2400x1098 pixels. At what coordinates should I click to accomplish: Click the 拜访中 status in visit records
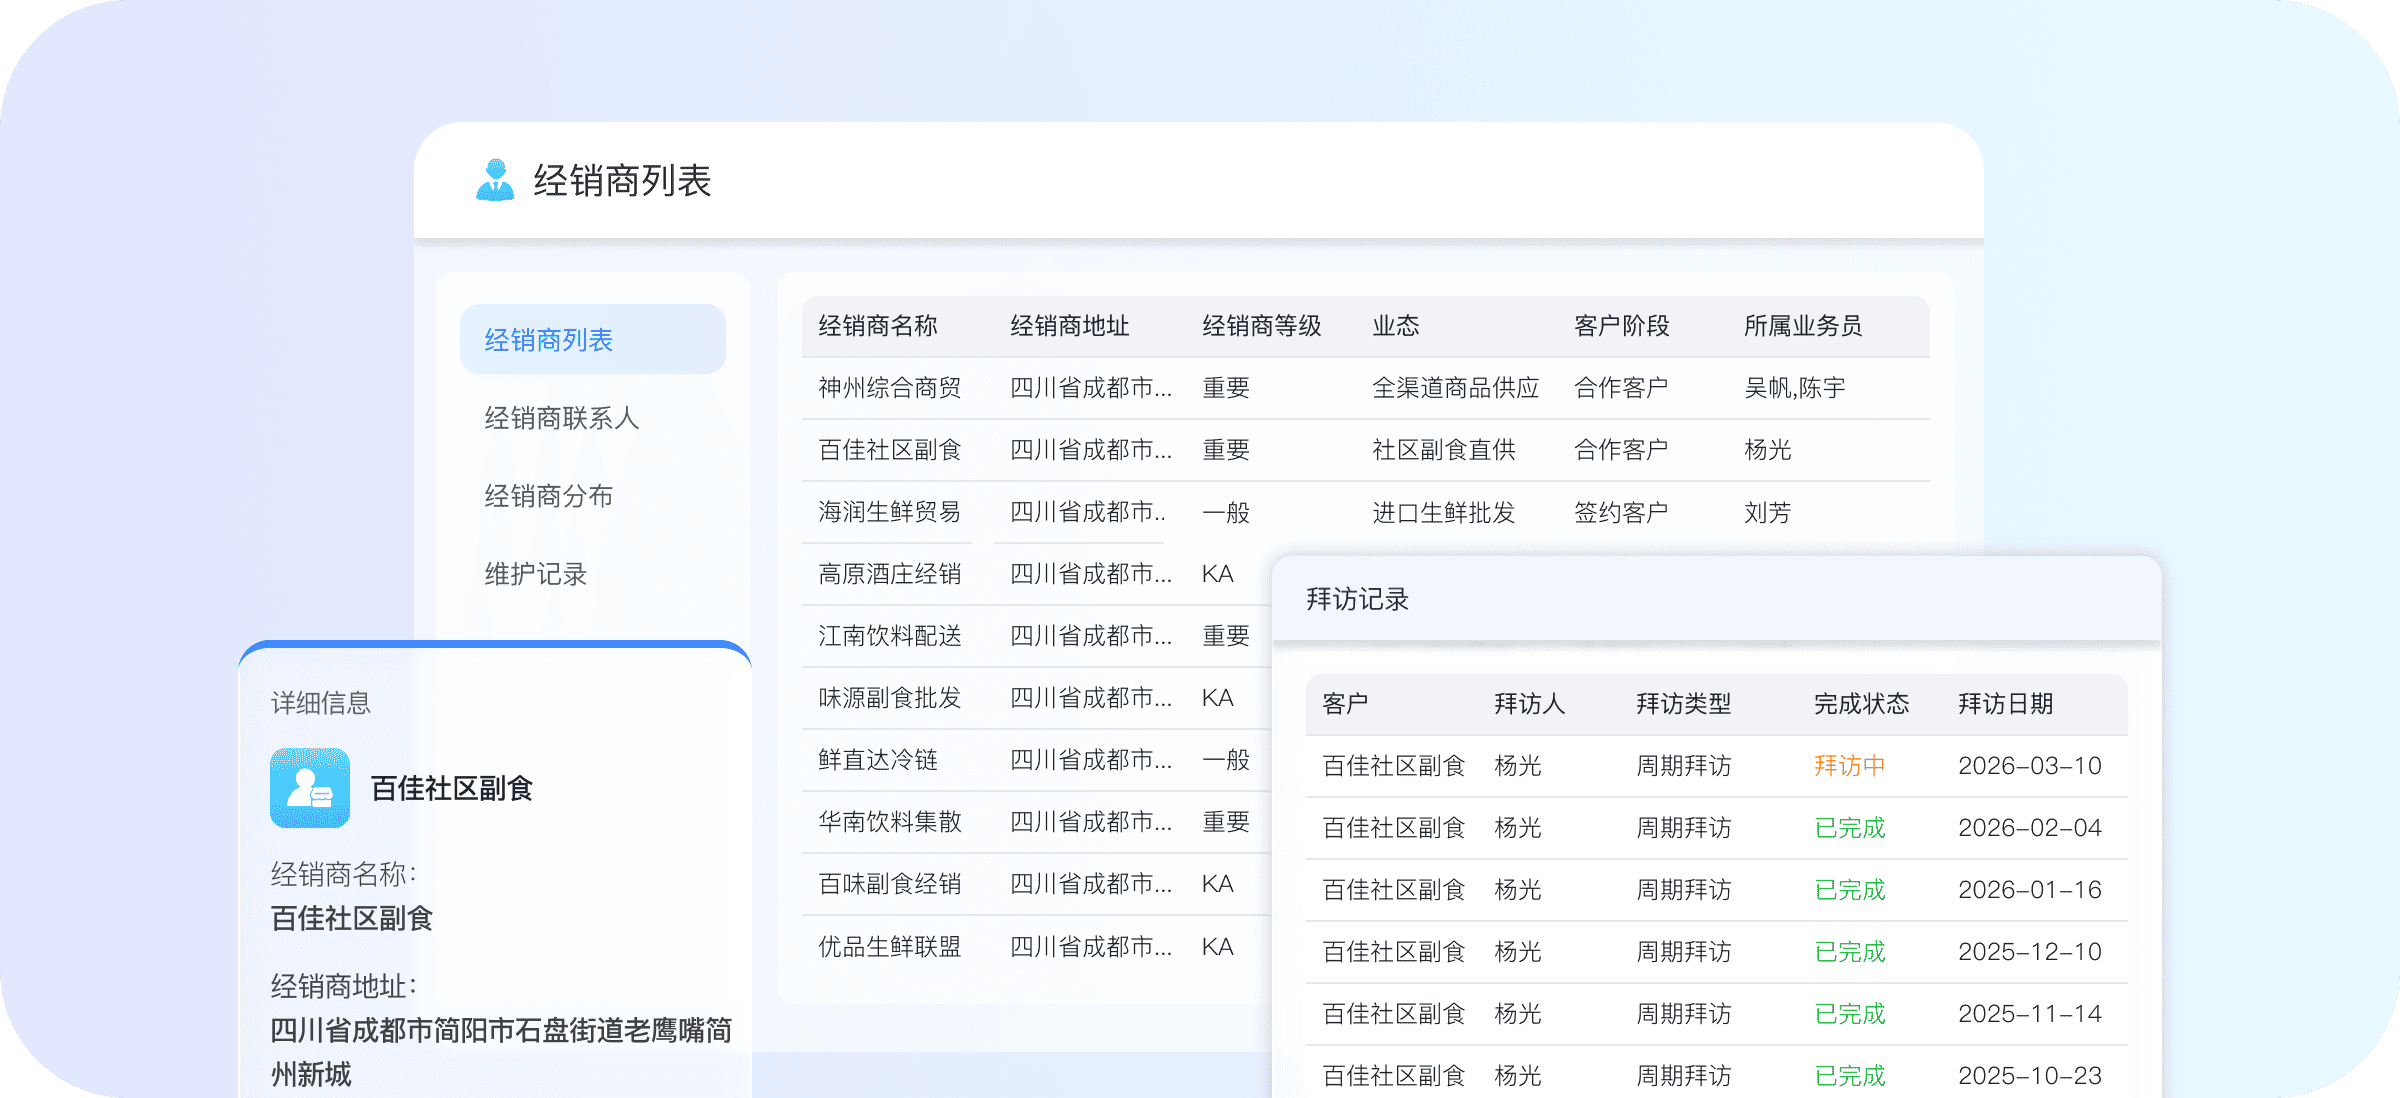1849,766
